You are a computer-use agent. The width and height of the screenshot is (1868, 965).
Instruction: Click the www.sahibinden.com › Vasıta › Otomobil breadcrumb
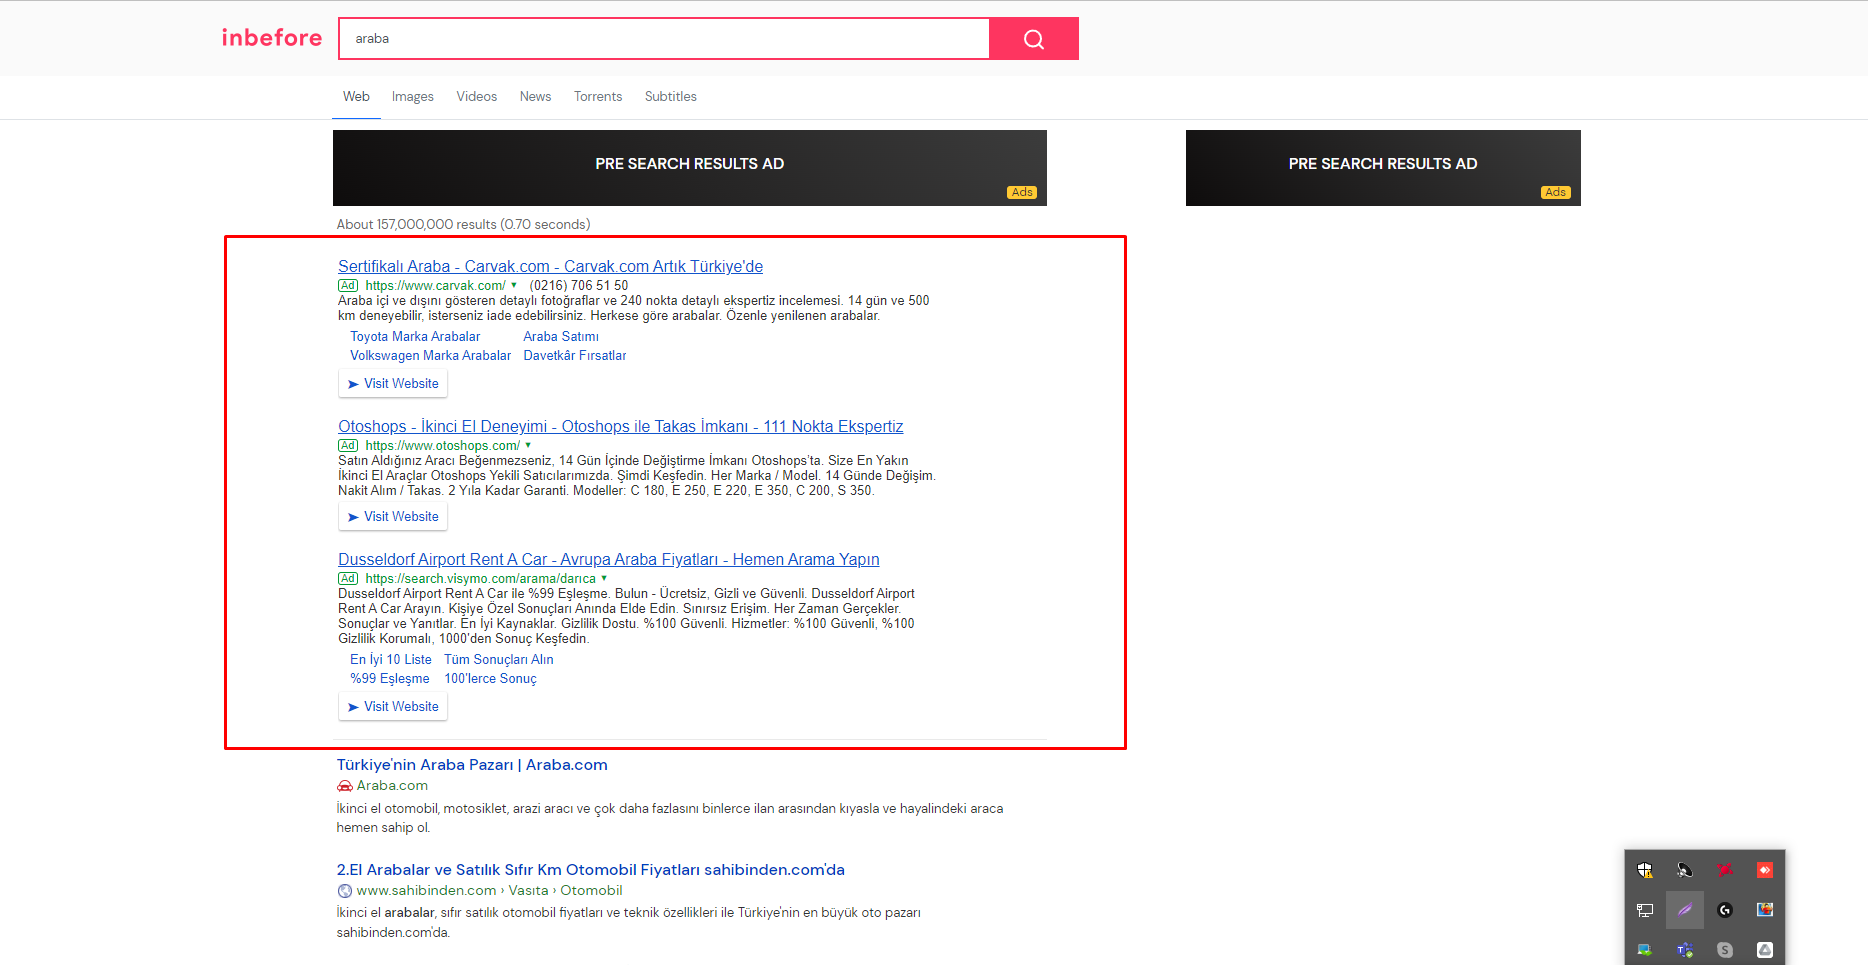[x=489, y=891]
